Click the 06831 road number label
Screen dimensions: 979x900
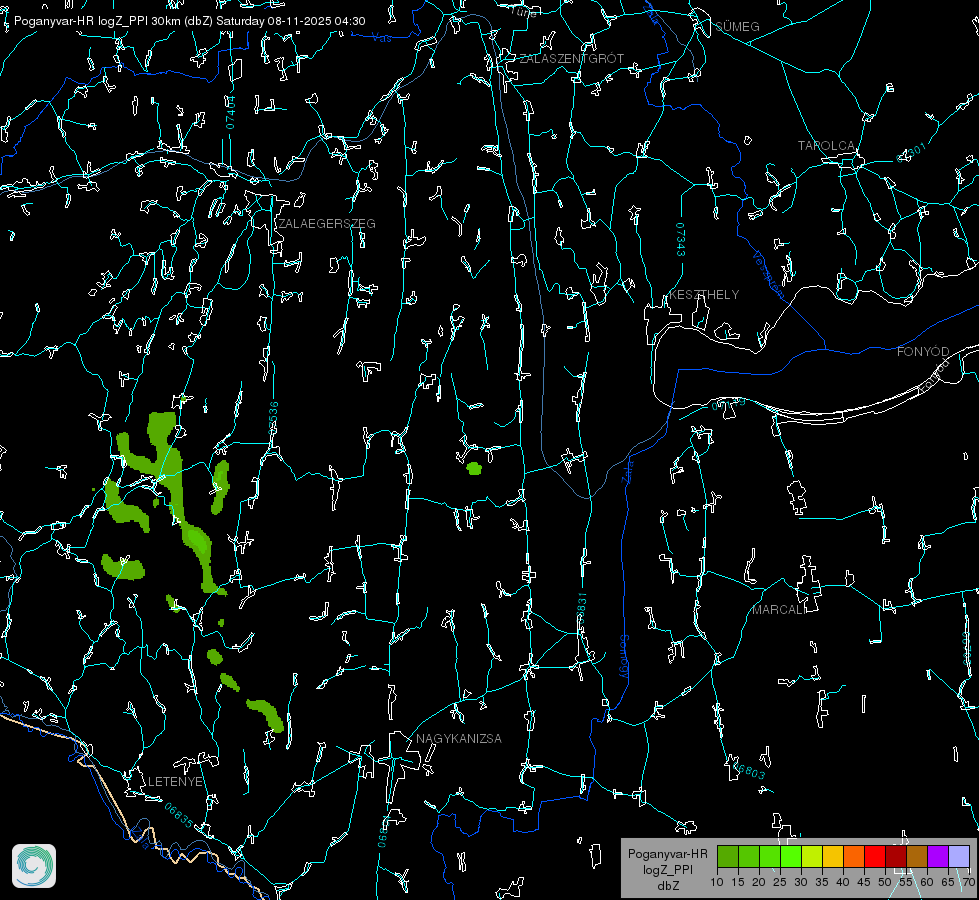pyautogui.click(x=582, y=609)
